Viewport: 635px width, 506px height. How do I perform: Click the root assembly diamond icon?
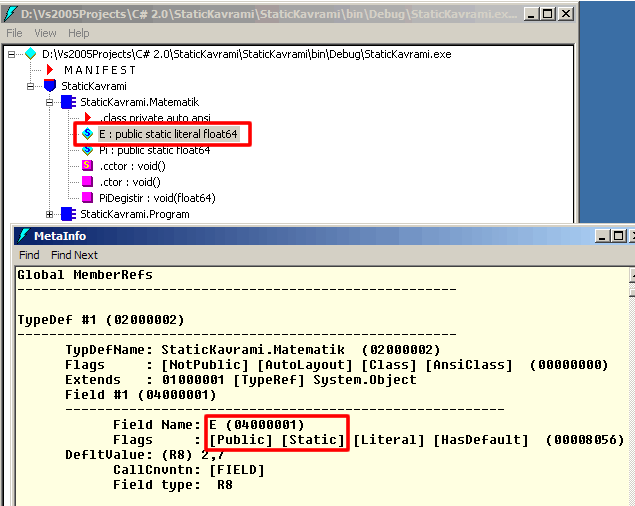point(30,53)
